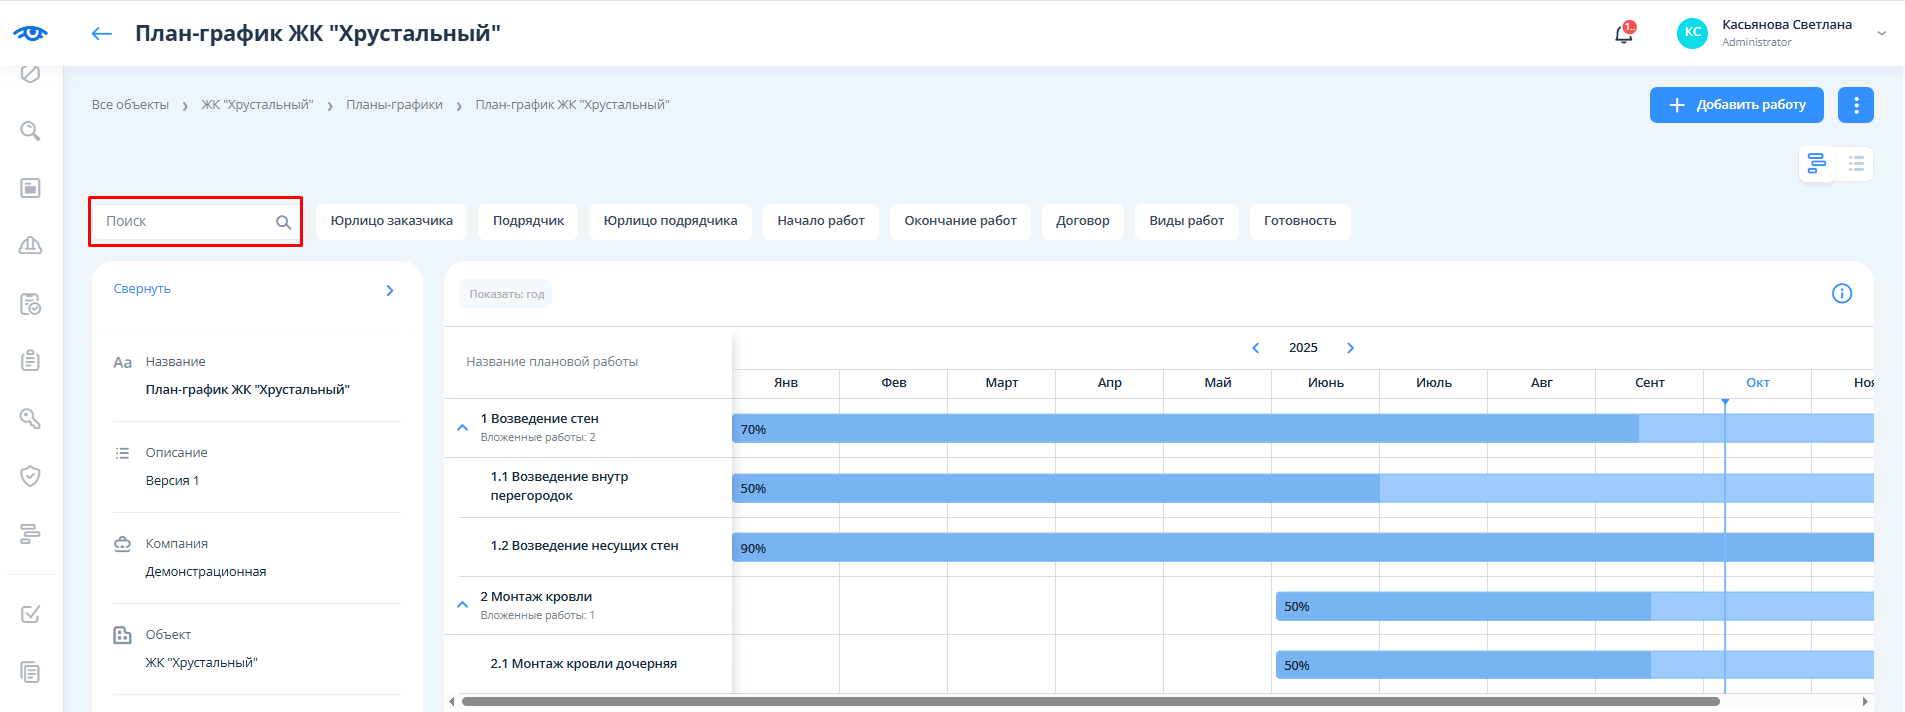
Task: Click the hard hat icon in left sidebar
Action: [30, 245]
